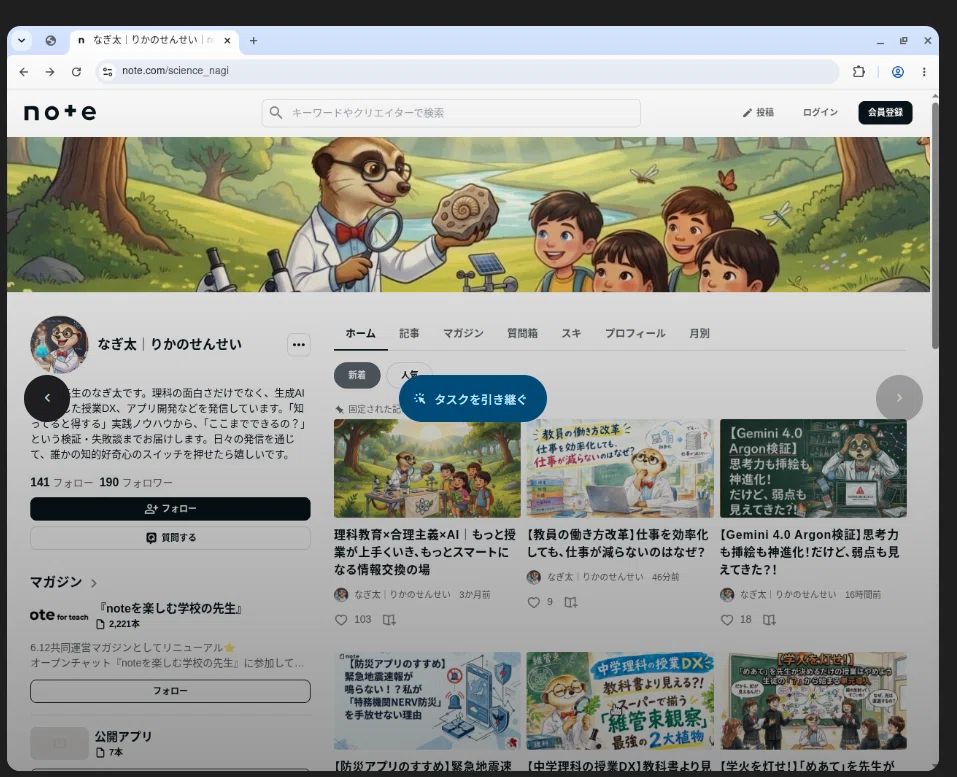
Task: Add Gemini 4.0 Argon article to magazine
Action: [x=769, y=620]
